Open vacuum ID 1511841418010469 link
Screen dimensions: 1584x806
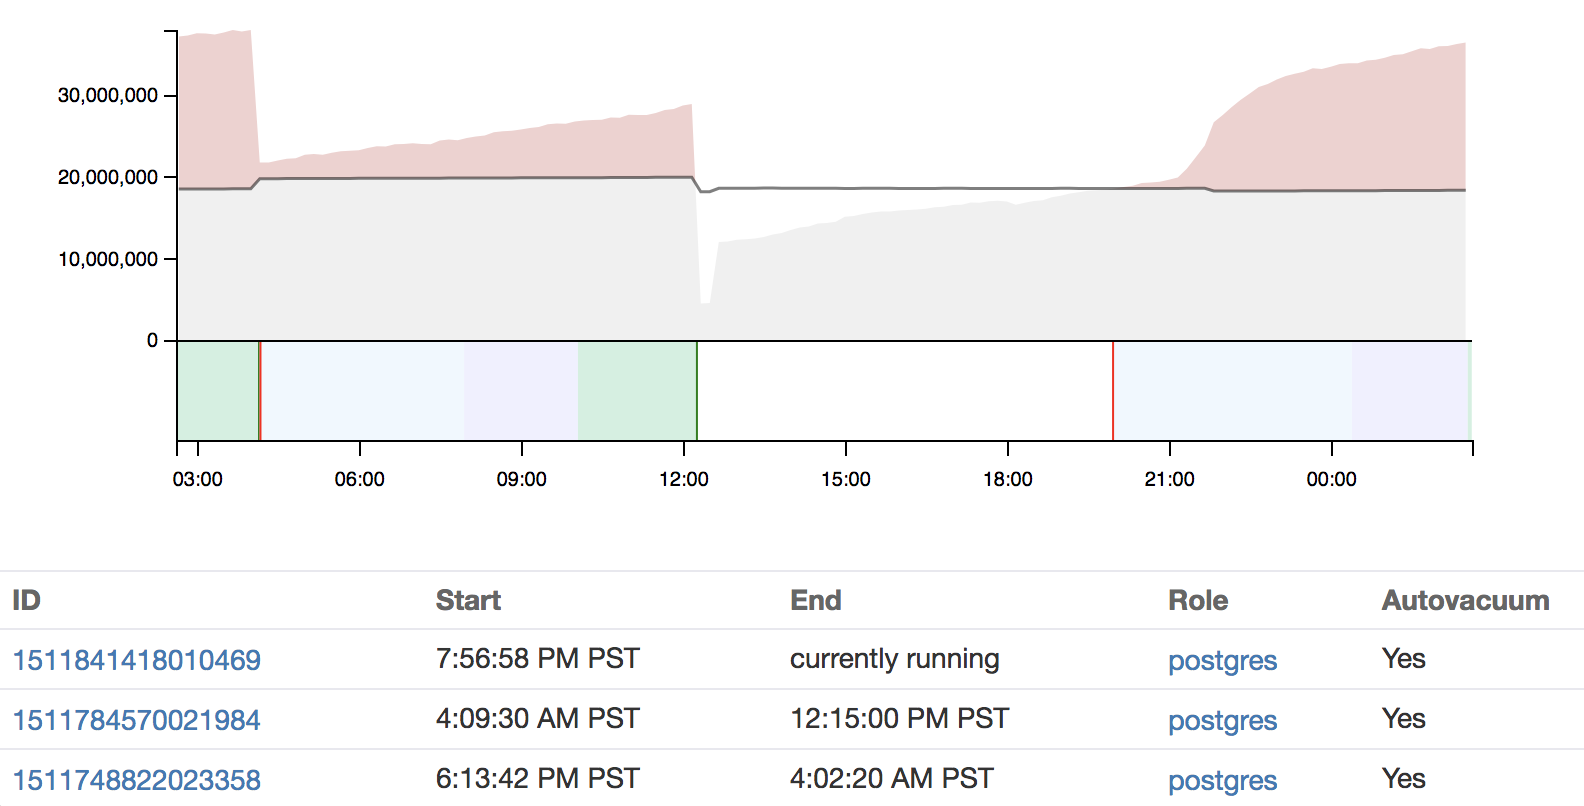point(136,660)
